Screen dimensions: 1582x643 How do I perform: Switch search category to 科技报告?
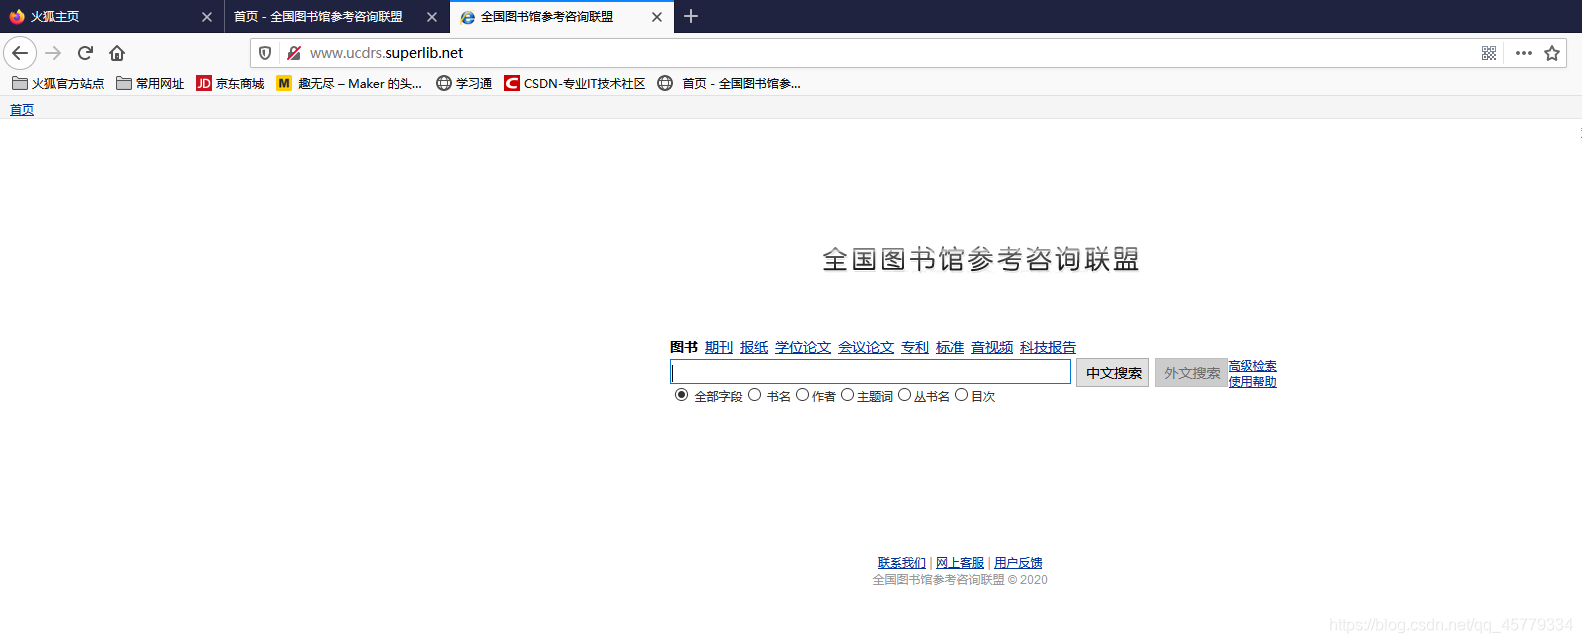point(1048,347)
